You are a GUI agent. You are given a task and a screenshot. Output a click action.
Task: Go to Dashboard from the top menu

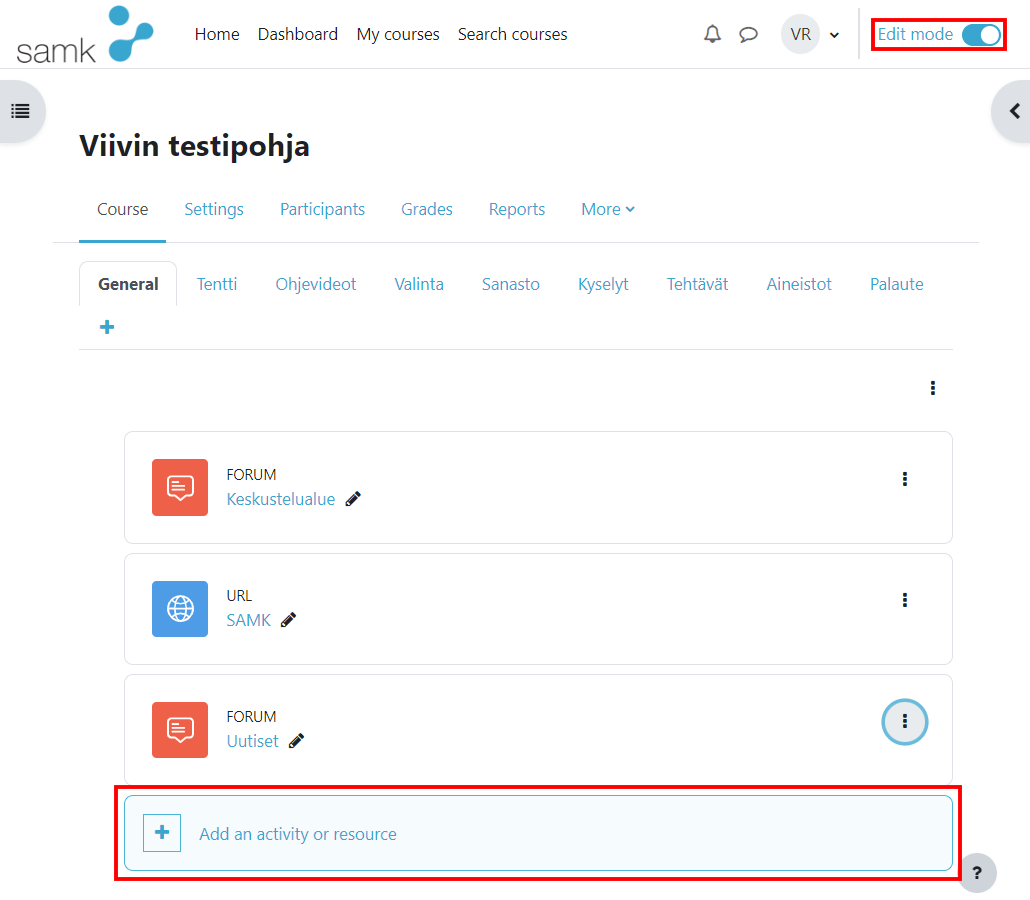click(297, 34)
